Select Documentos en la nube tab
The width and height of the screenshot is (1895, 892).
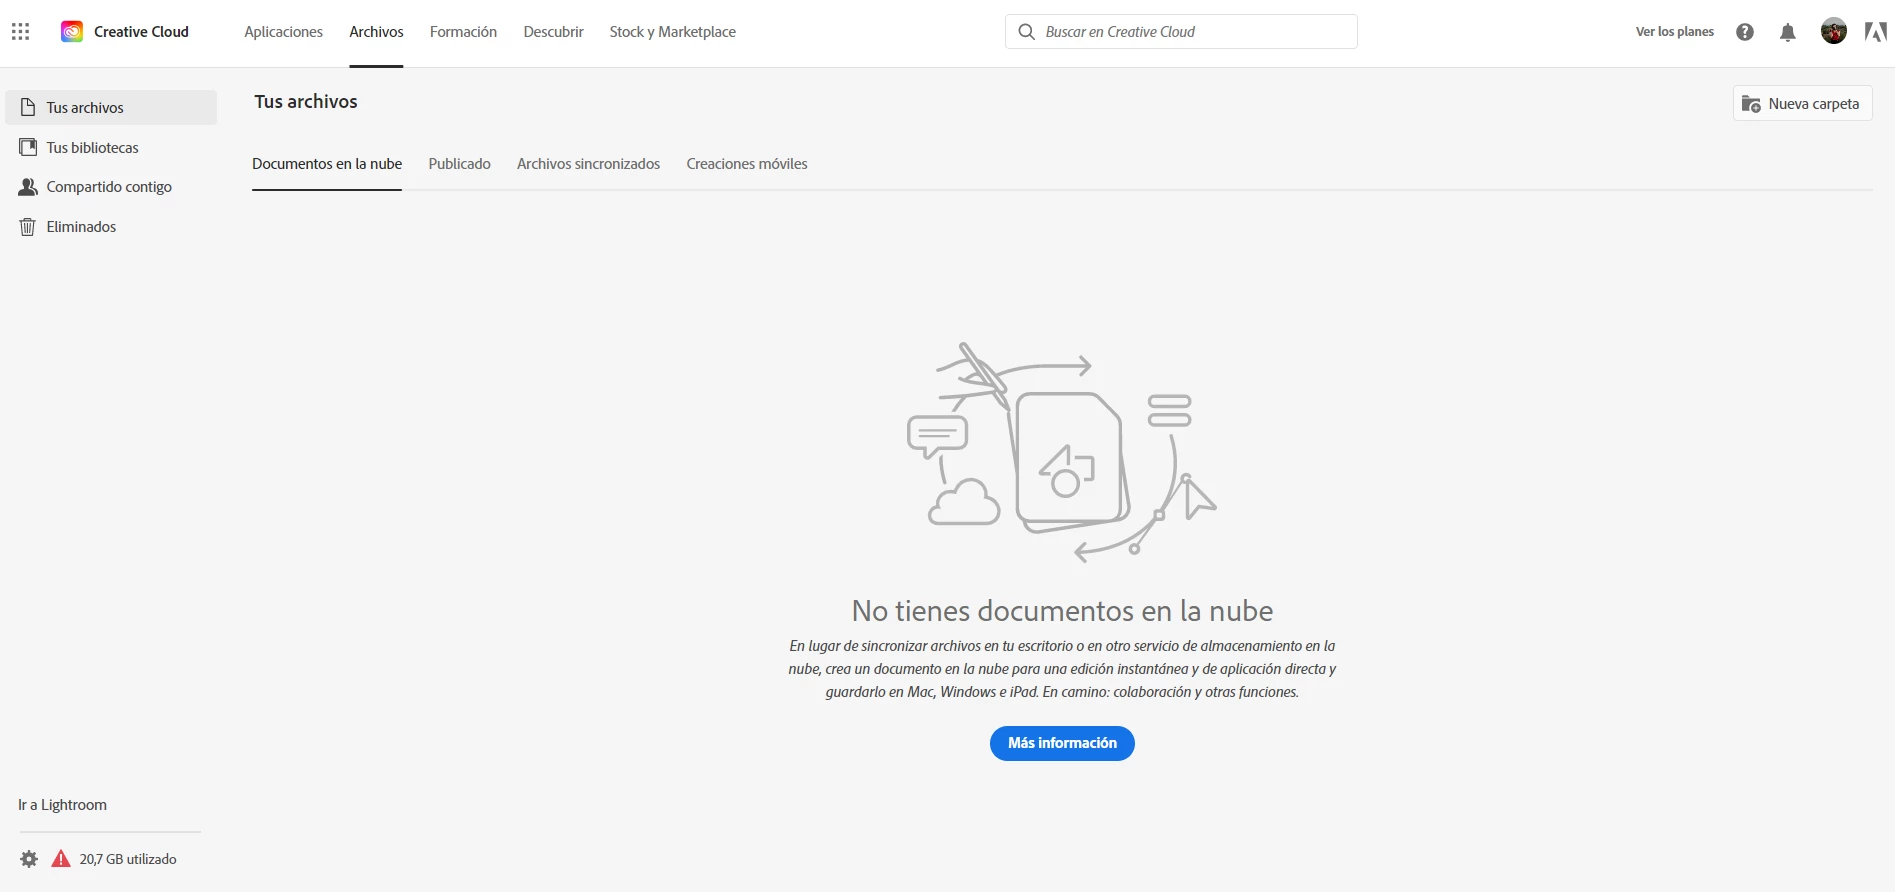tap(327, 164)
